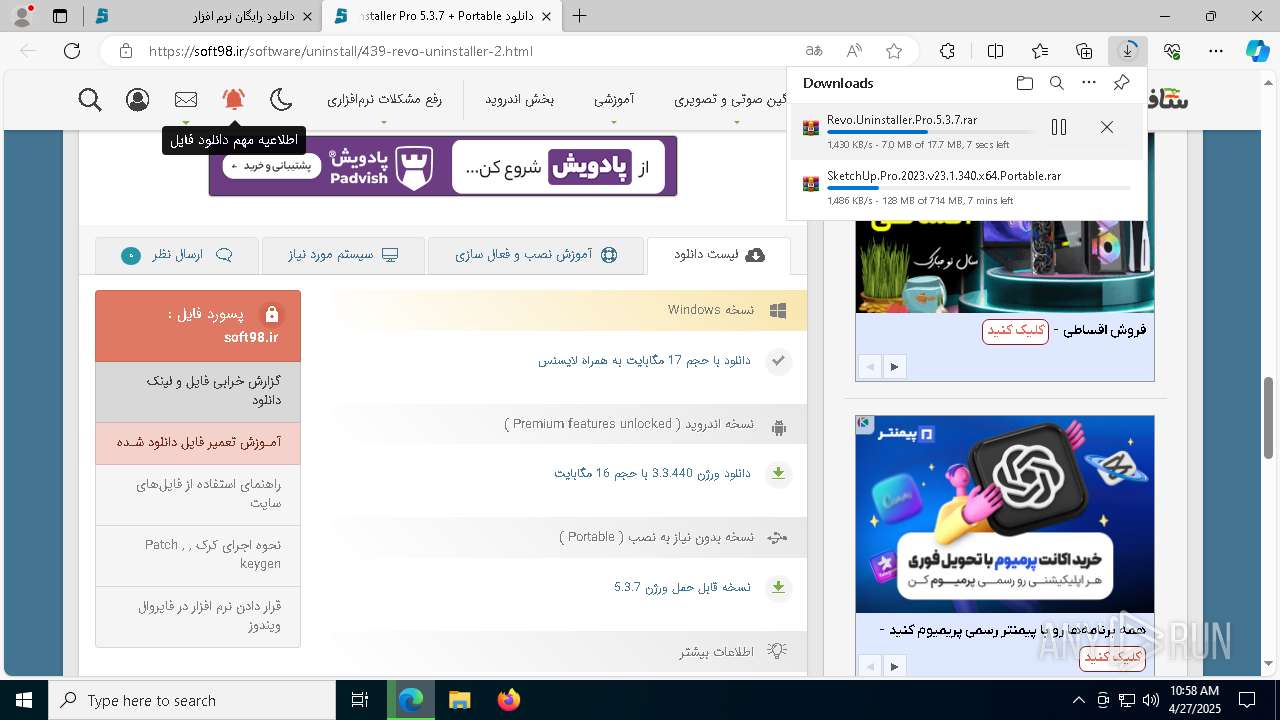
Task: Click Android version 3.3.440 download link
Action: pyautogui.click(x=652, y=473)
